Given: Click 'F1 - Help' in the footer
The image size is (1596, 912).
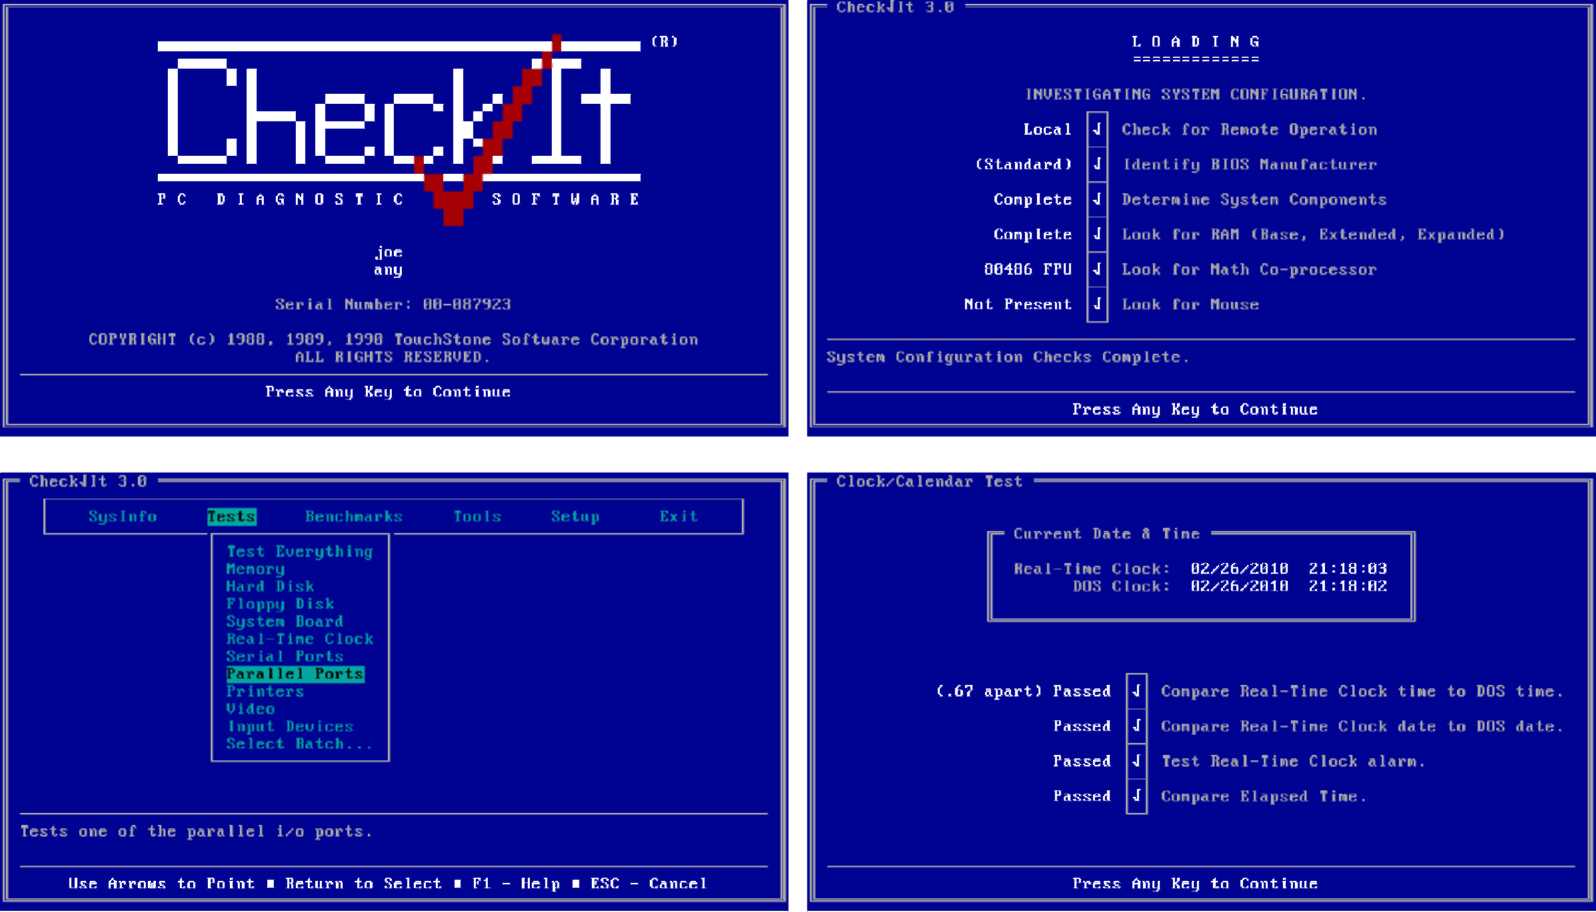Looking at the screenshot, I should tap(516, 884).
